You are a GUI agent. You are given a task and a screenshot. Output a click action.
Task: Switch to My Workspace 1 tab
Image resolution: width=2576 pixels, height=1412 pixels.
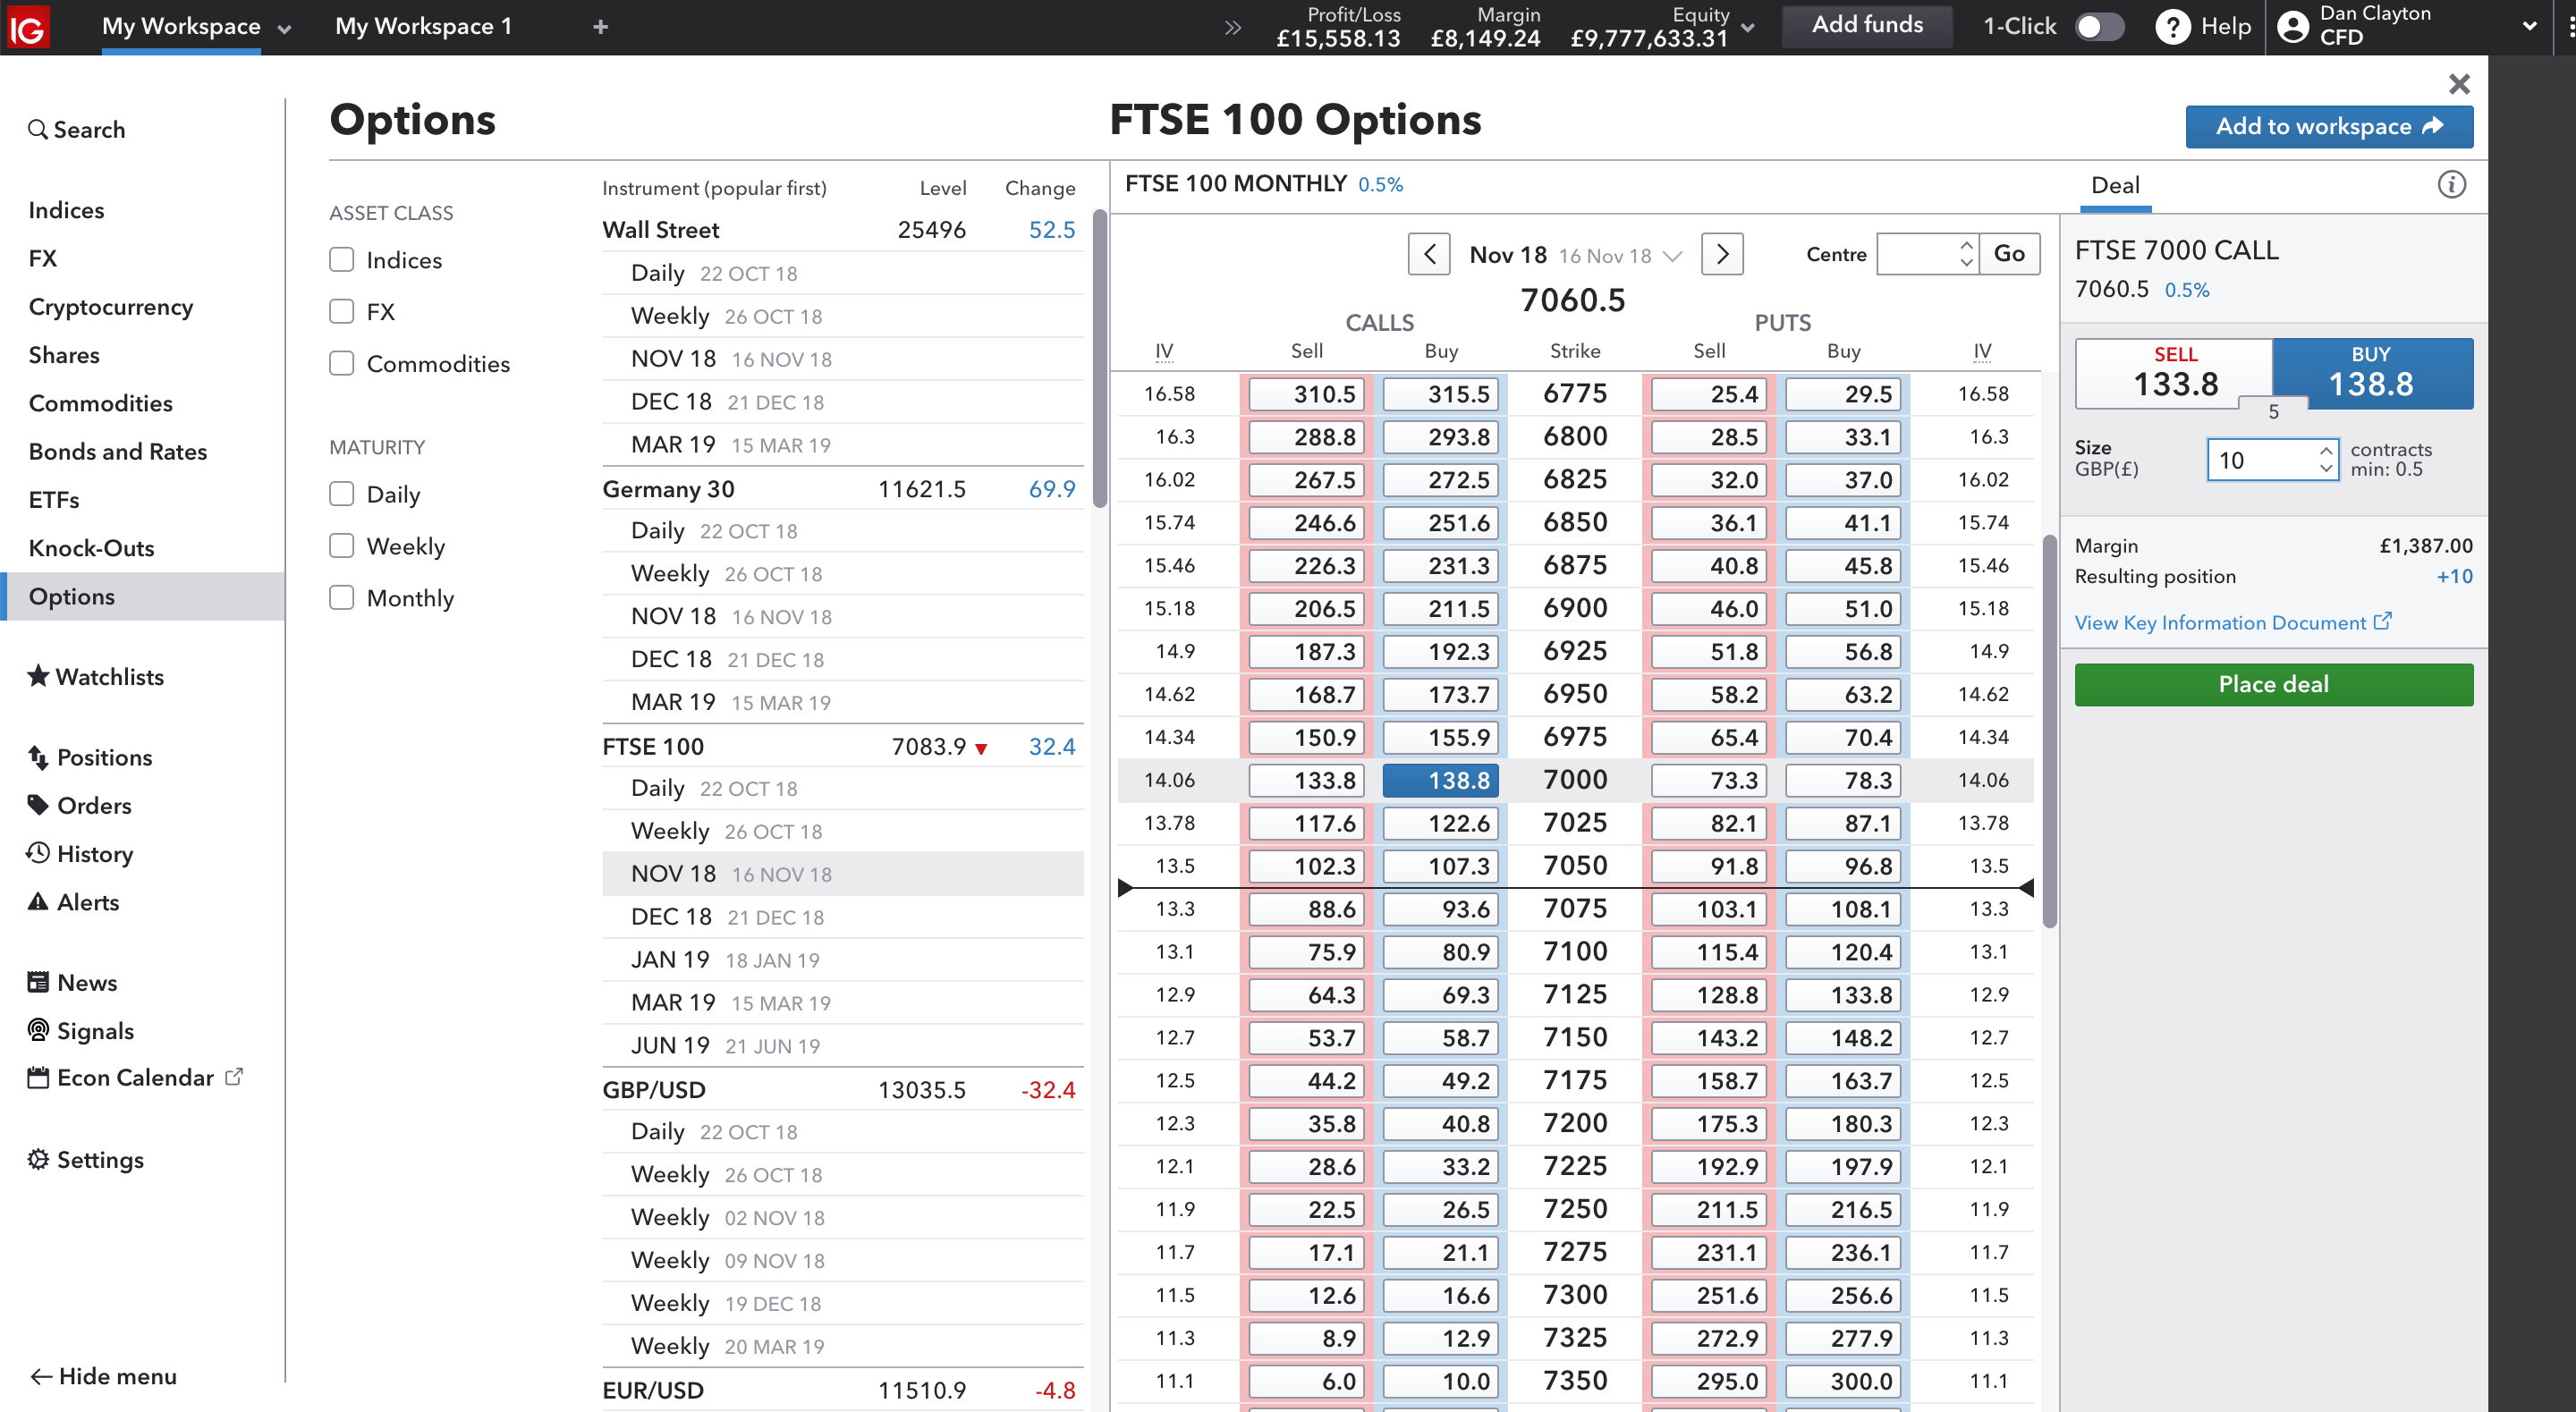coord(423,27)
